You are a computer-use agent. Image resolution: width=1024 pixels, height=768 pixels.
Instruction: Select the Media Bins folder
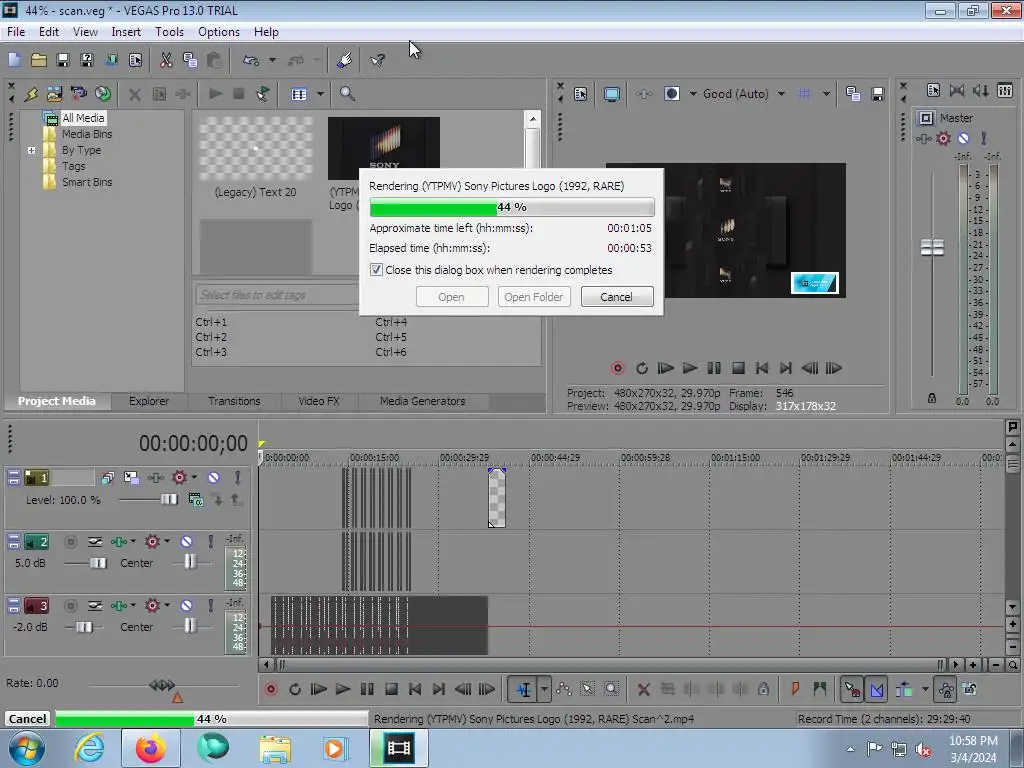[x=87, y=134]
